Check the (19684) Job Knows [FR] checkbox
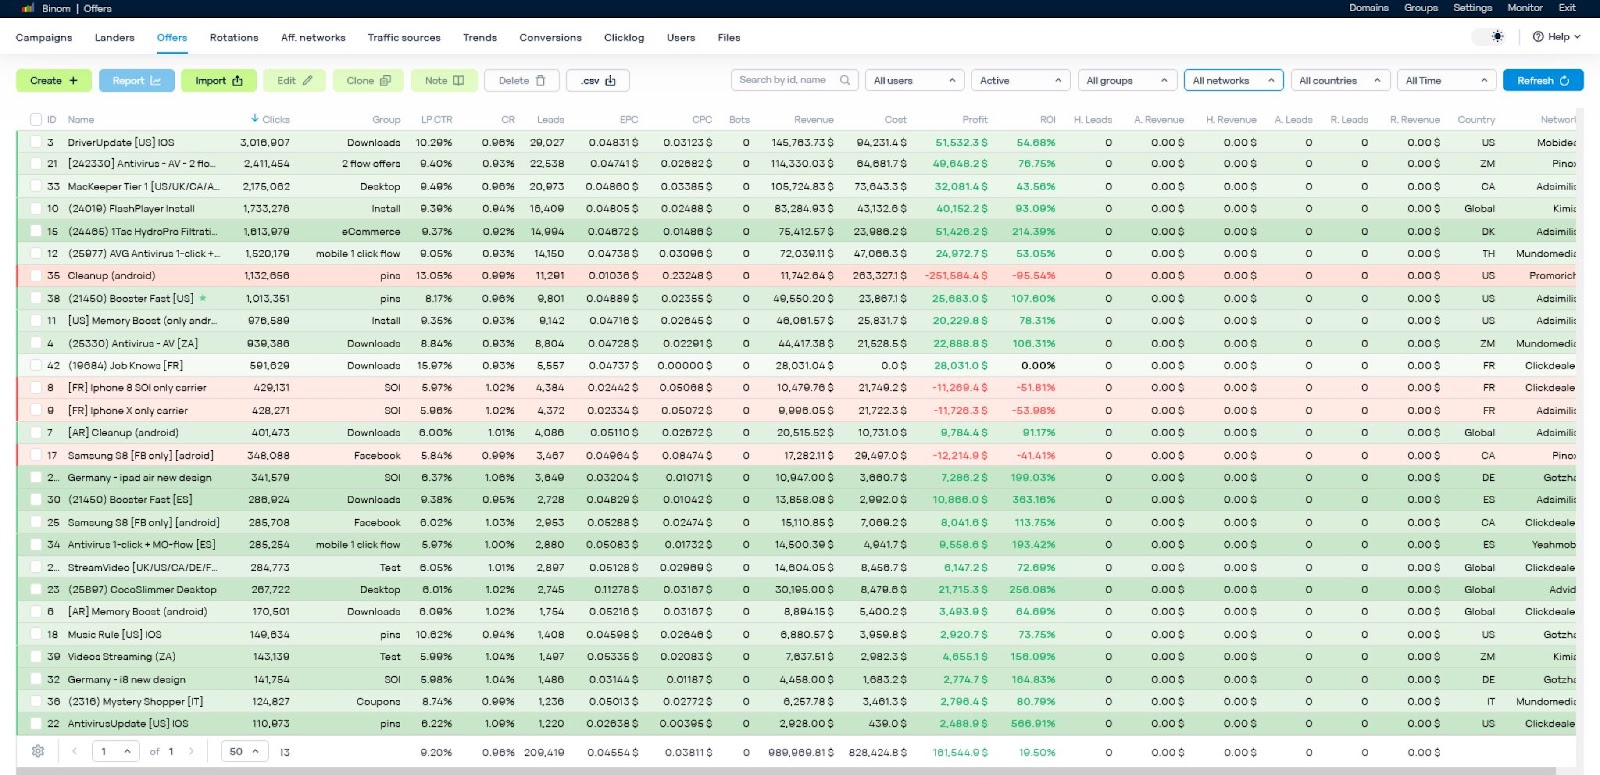 click(x=36, y=366)
